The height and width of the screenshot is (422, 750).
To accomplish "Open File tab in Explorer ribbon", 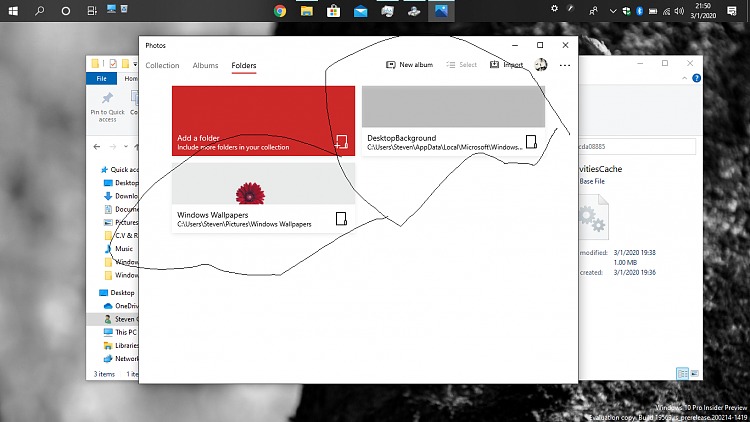I will [101, 78].
